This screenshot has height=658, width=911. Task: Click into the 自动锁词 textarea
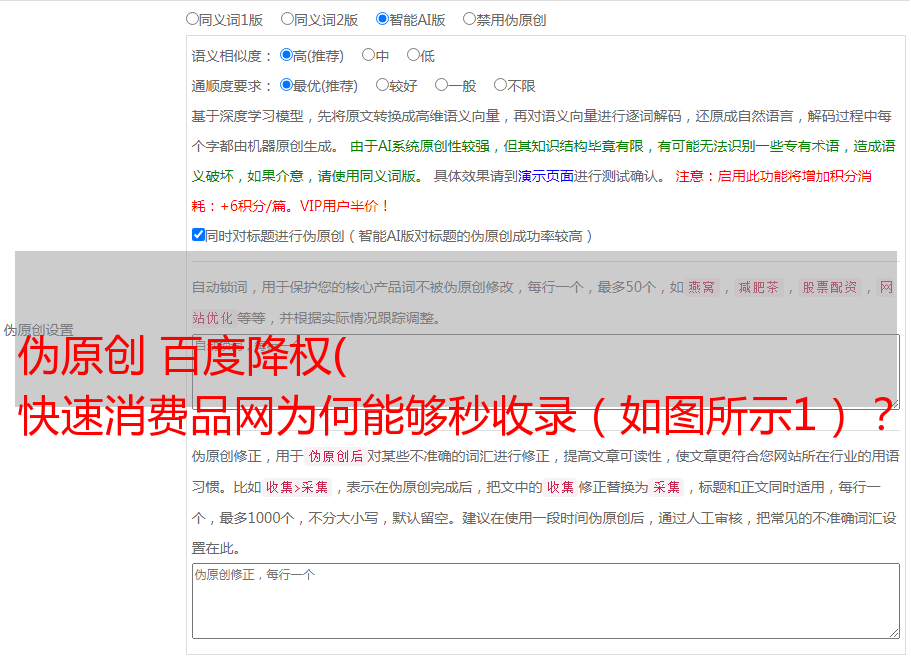point(546,372)
